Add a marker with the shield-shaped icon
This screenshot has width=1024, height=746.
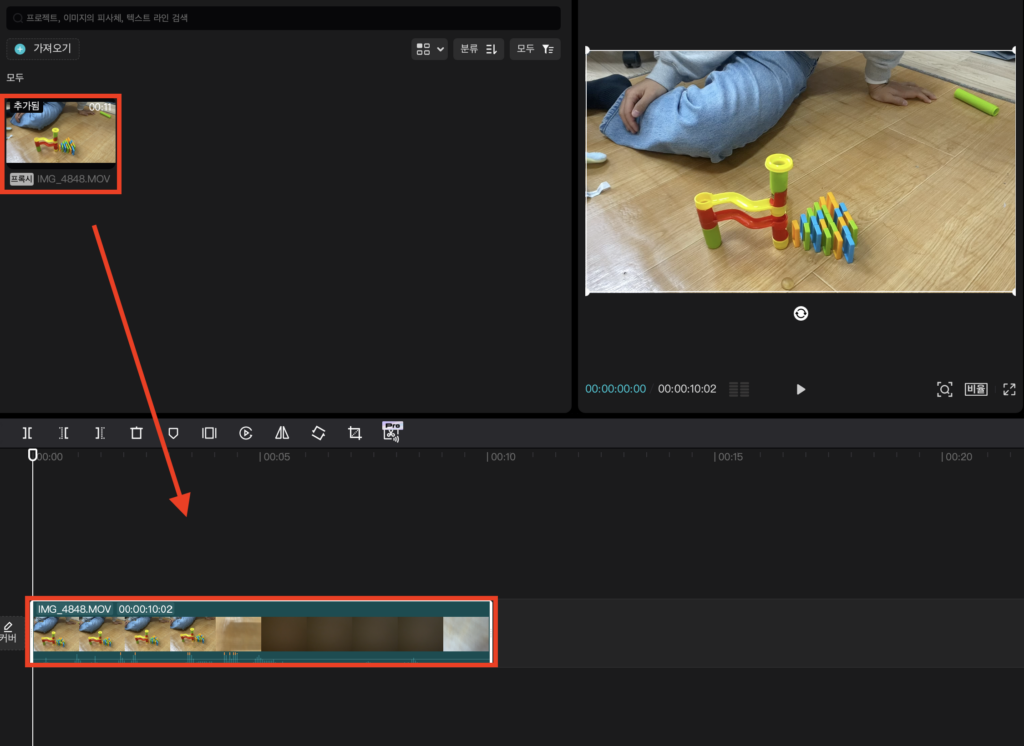(173, 433)
